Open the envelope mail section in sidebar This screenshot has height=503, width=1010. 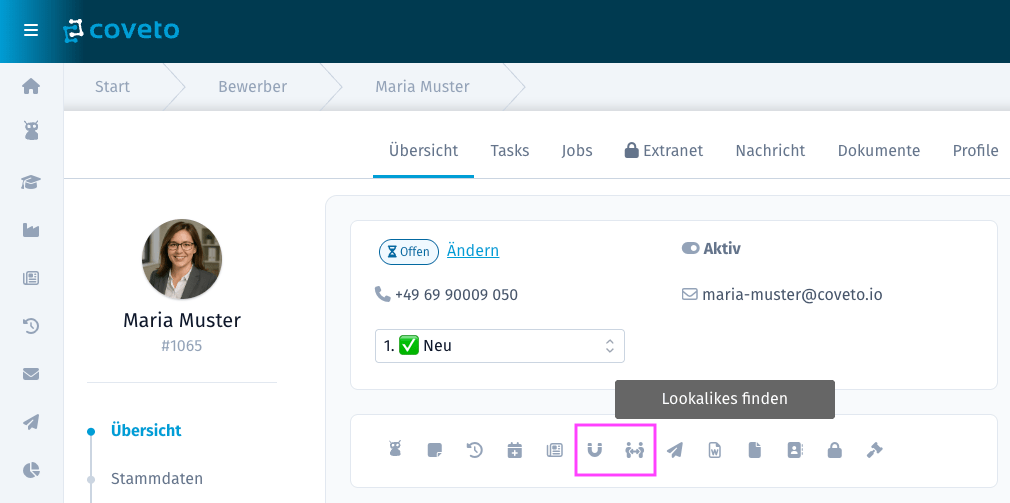[31, 374]
